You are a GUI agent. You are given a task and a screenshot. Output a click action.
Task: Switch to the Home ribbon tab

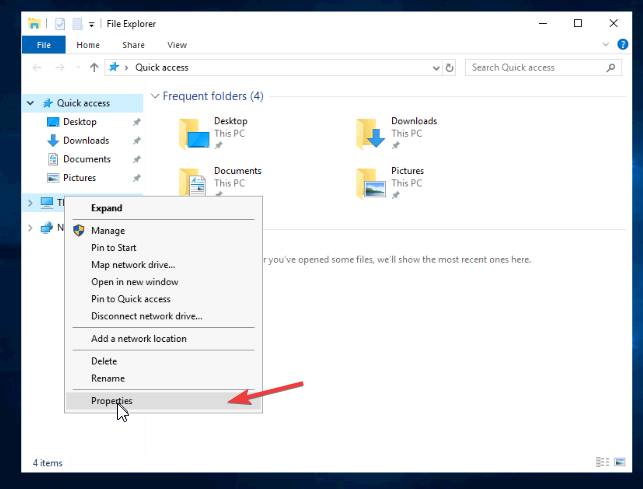tap(88, 45)
